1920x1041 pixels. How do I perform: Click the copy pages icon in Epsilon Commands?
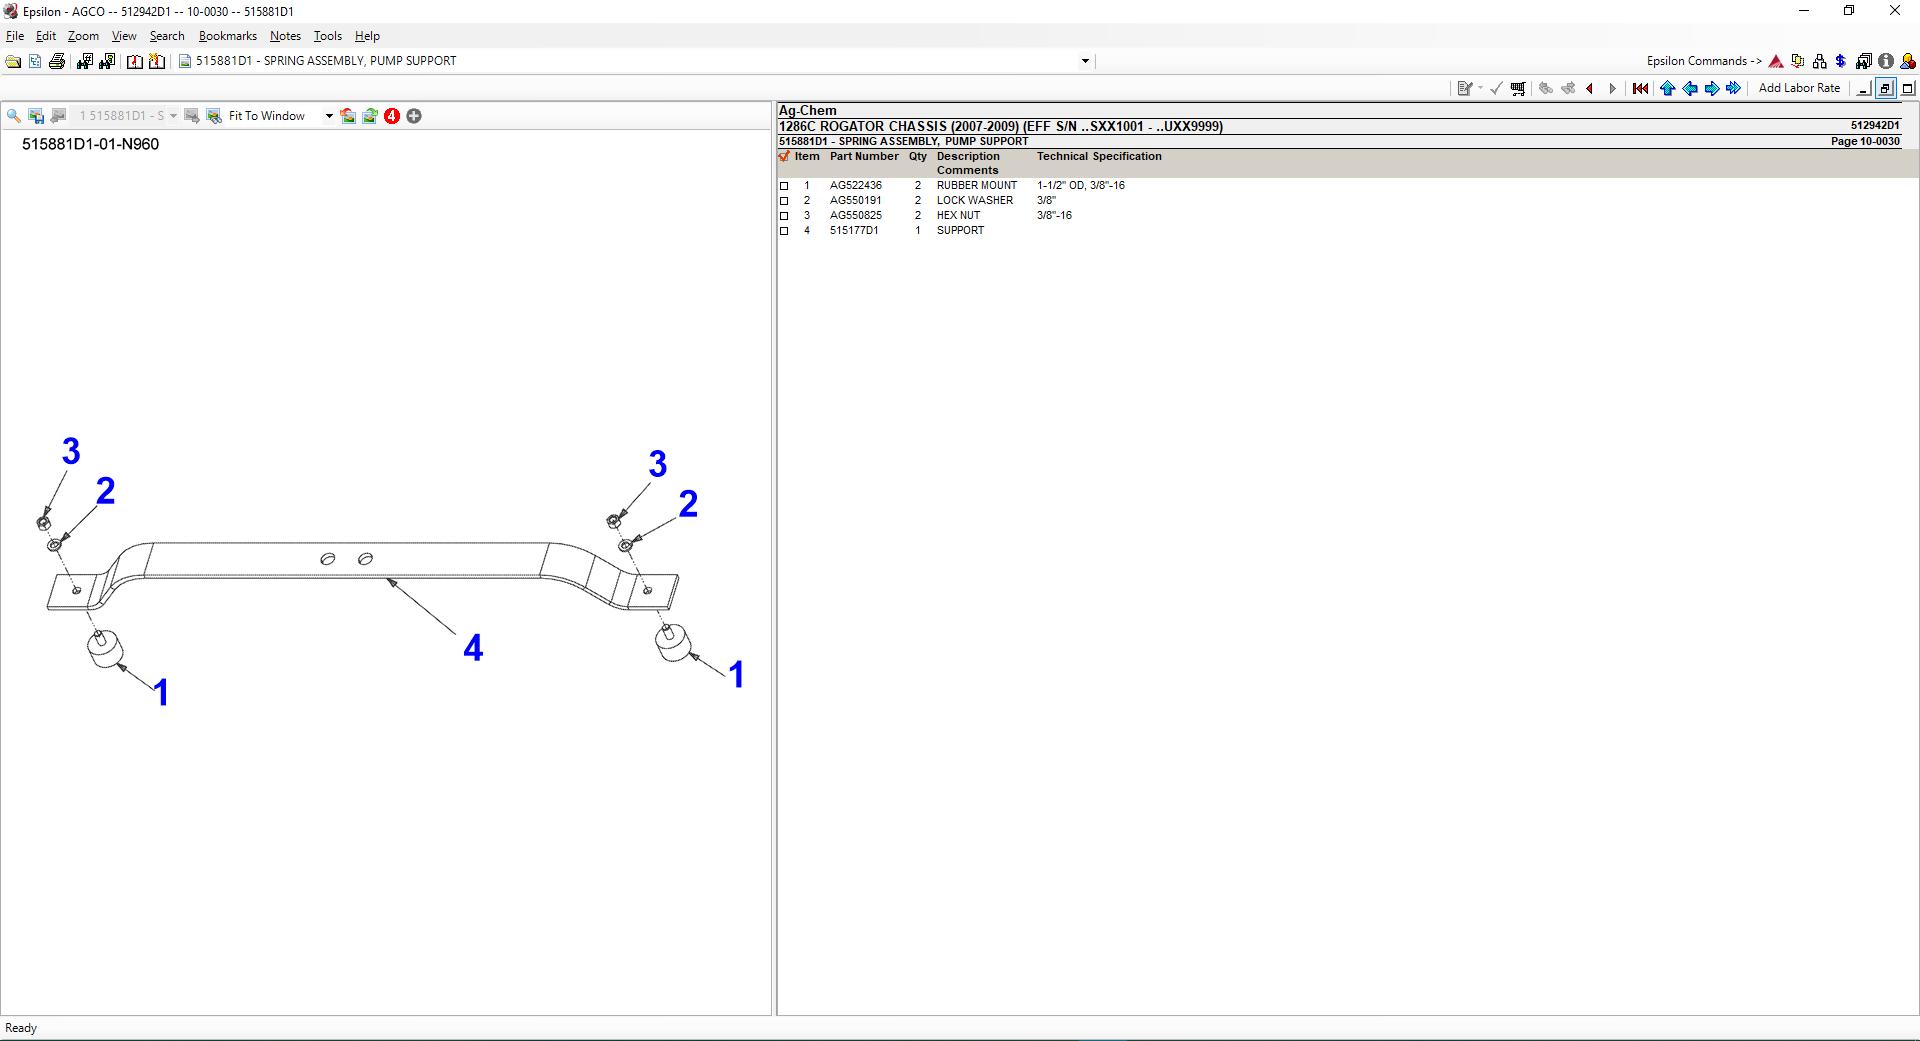click(x=1798, y=61)
